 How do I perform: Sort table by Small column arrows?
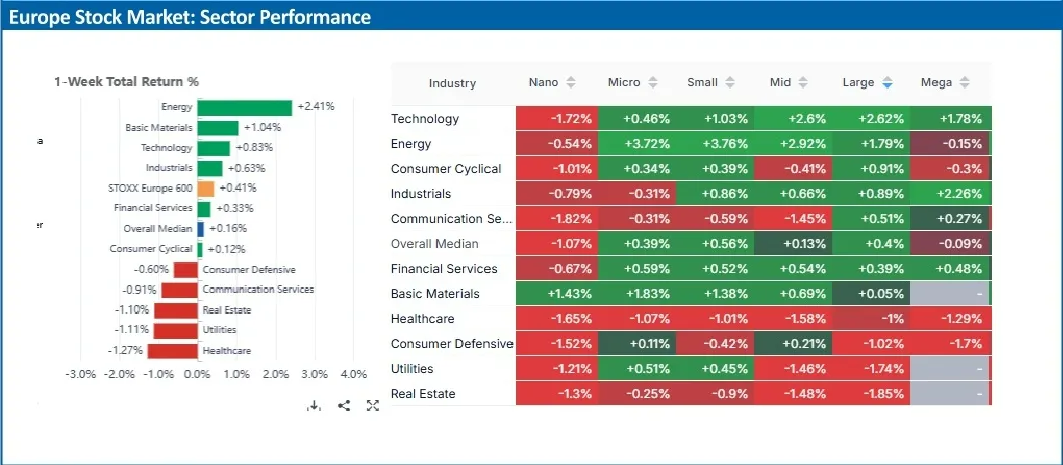coord(730,83)
